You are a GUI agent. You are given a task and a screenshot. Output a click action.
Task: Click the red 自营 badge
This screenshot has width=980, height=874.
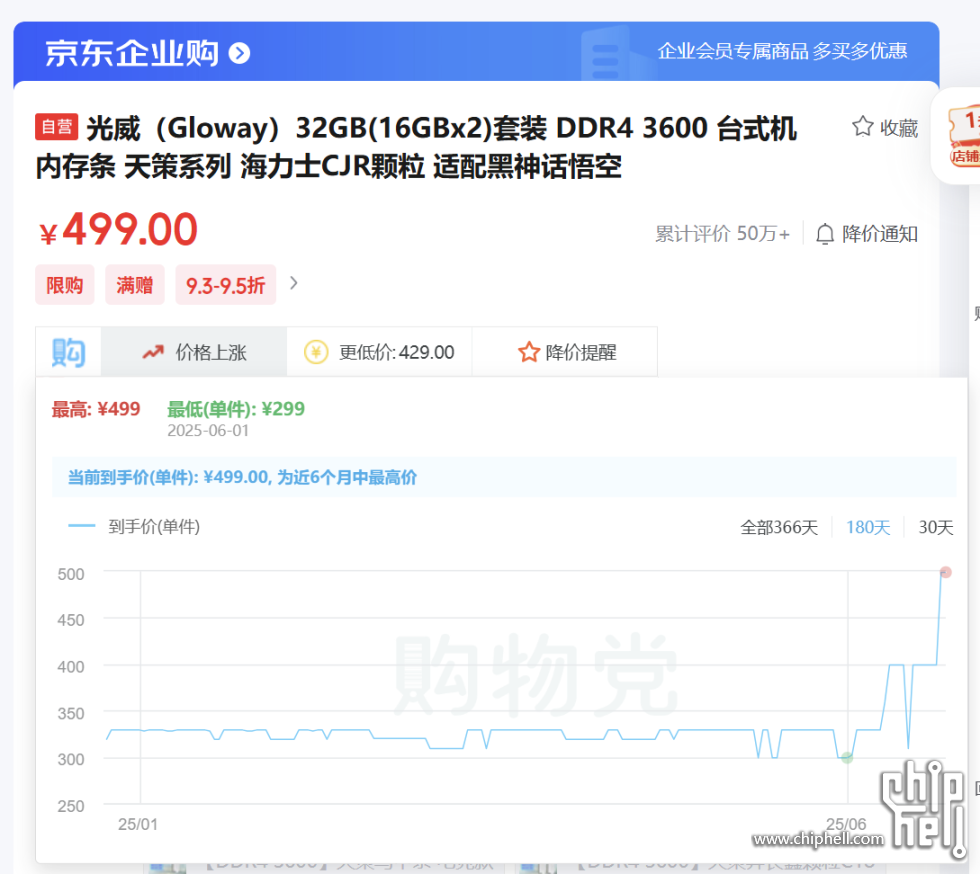pyautogui.click(x=57, y=127)
